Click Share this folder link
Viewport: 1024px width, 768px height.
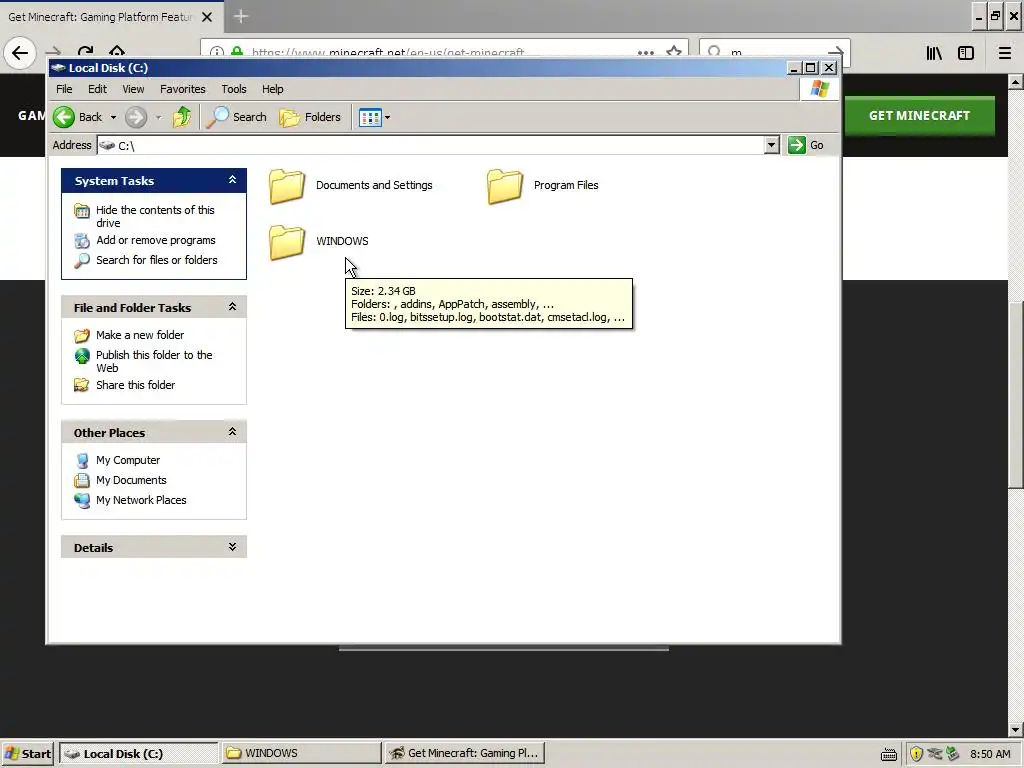[135, 385]
